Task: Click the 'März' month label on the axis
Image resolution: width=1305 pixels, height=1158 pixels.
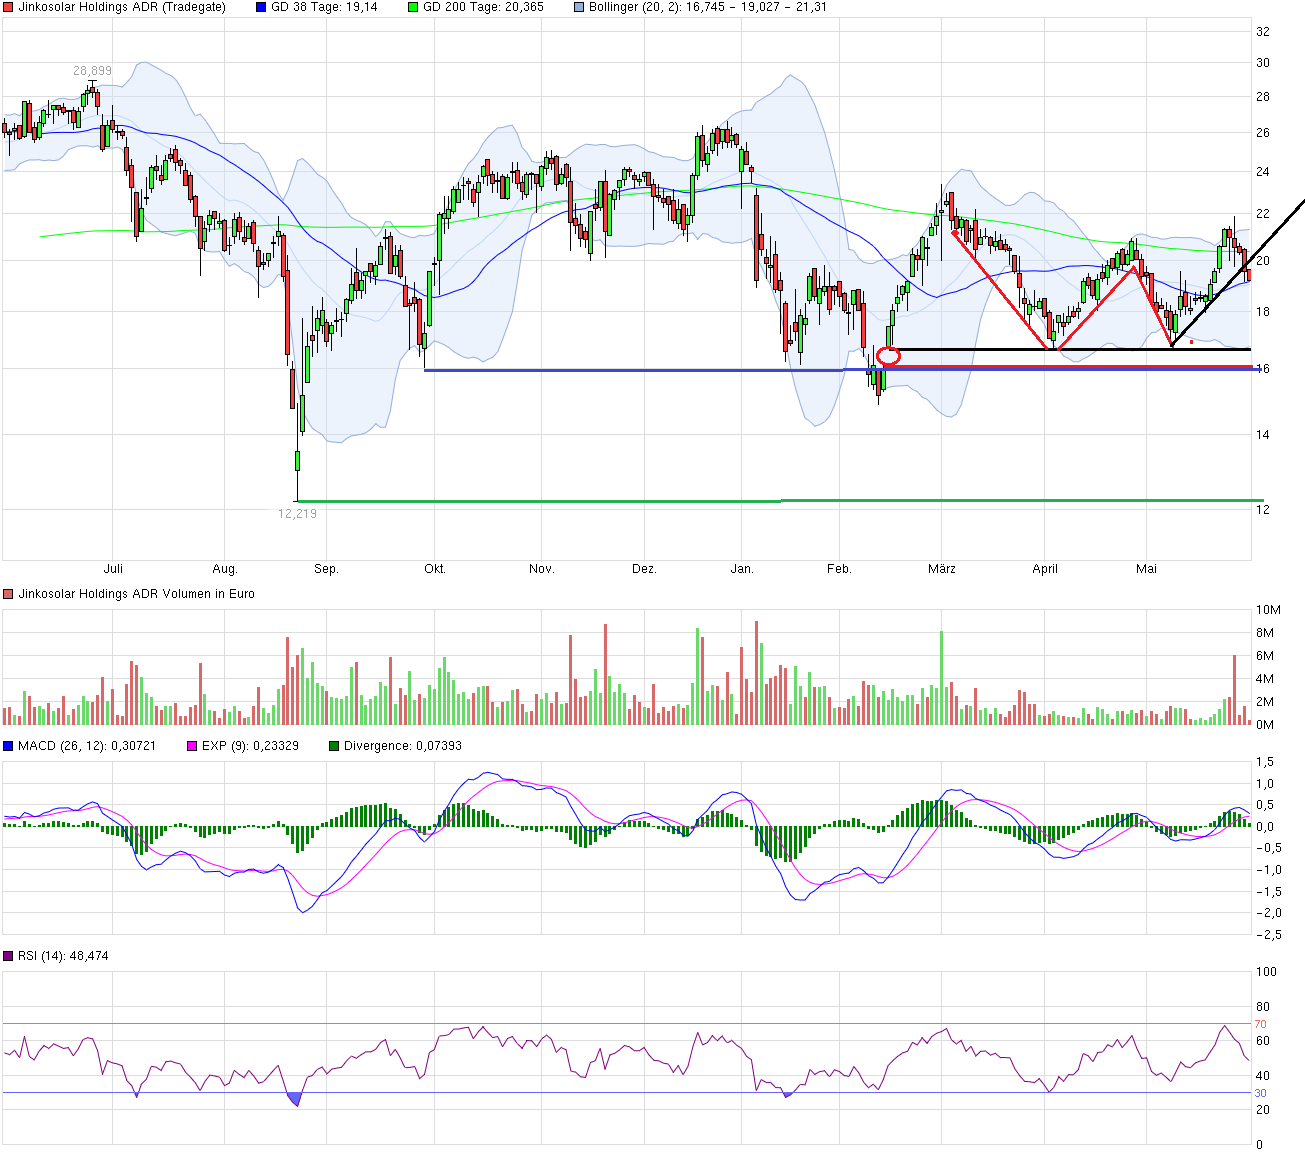Action: 942,569
